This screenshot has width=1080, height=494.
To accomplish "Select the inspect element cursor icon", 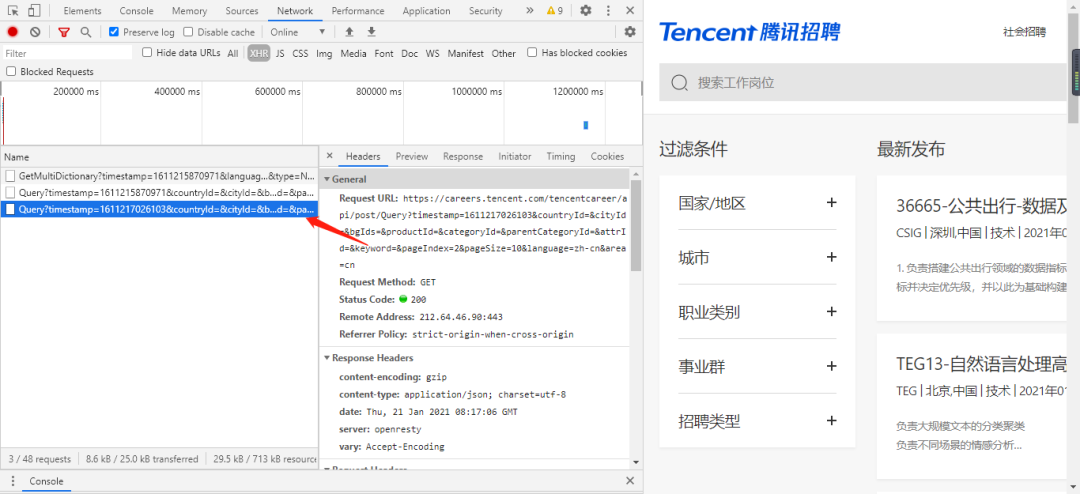I will tap(13, 10).
